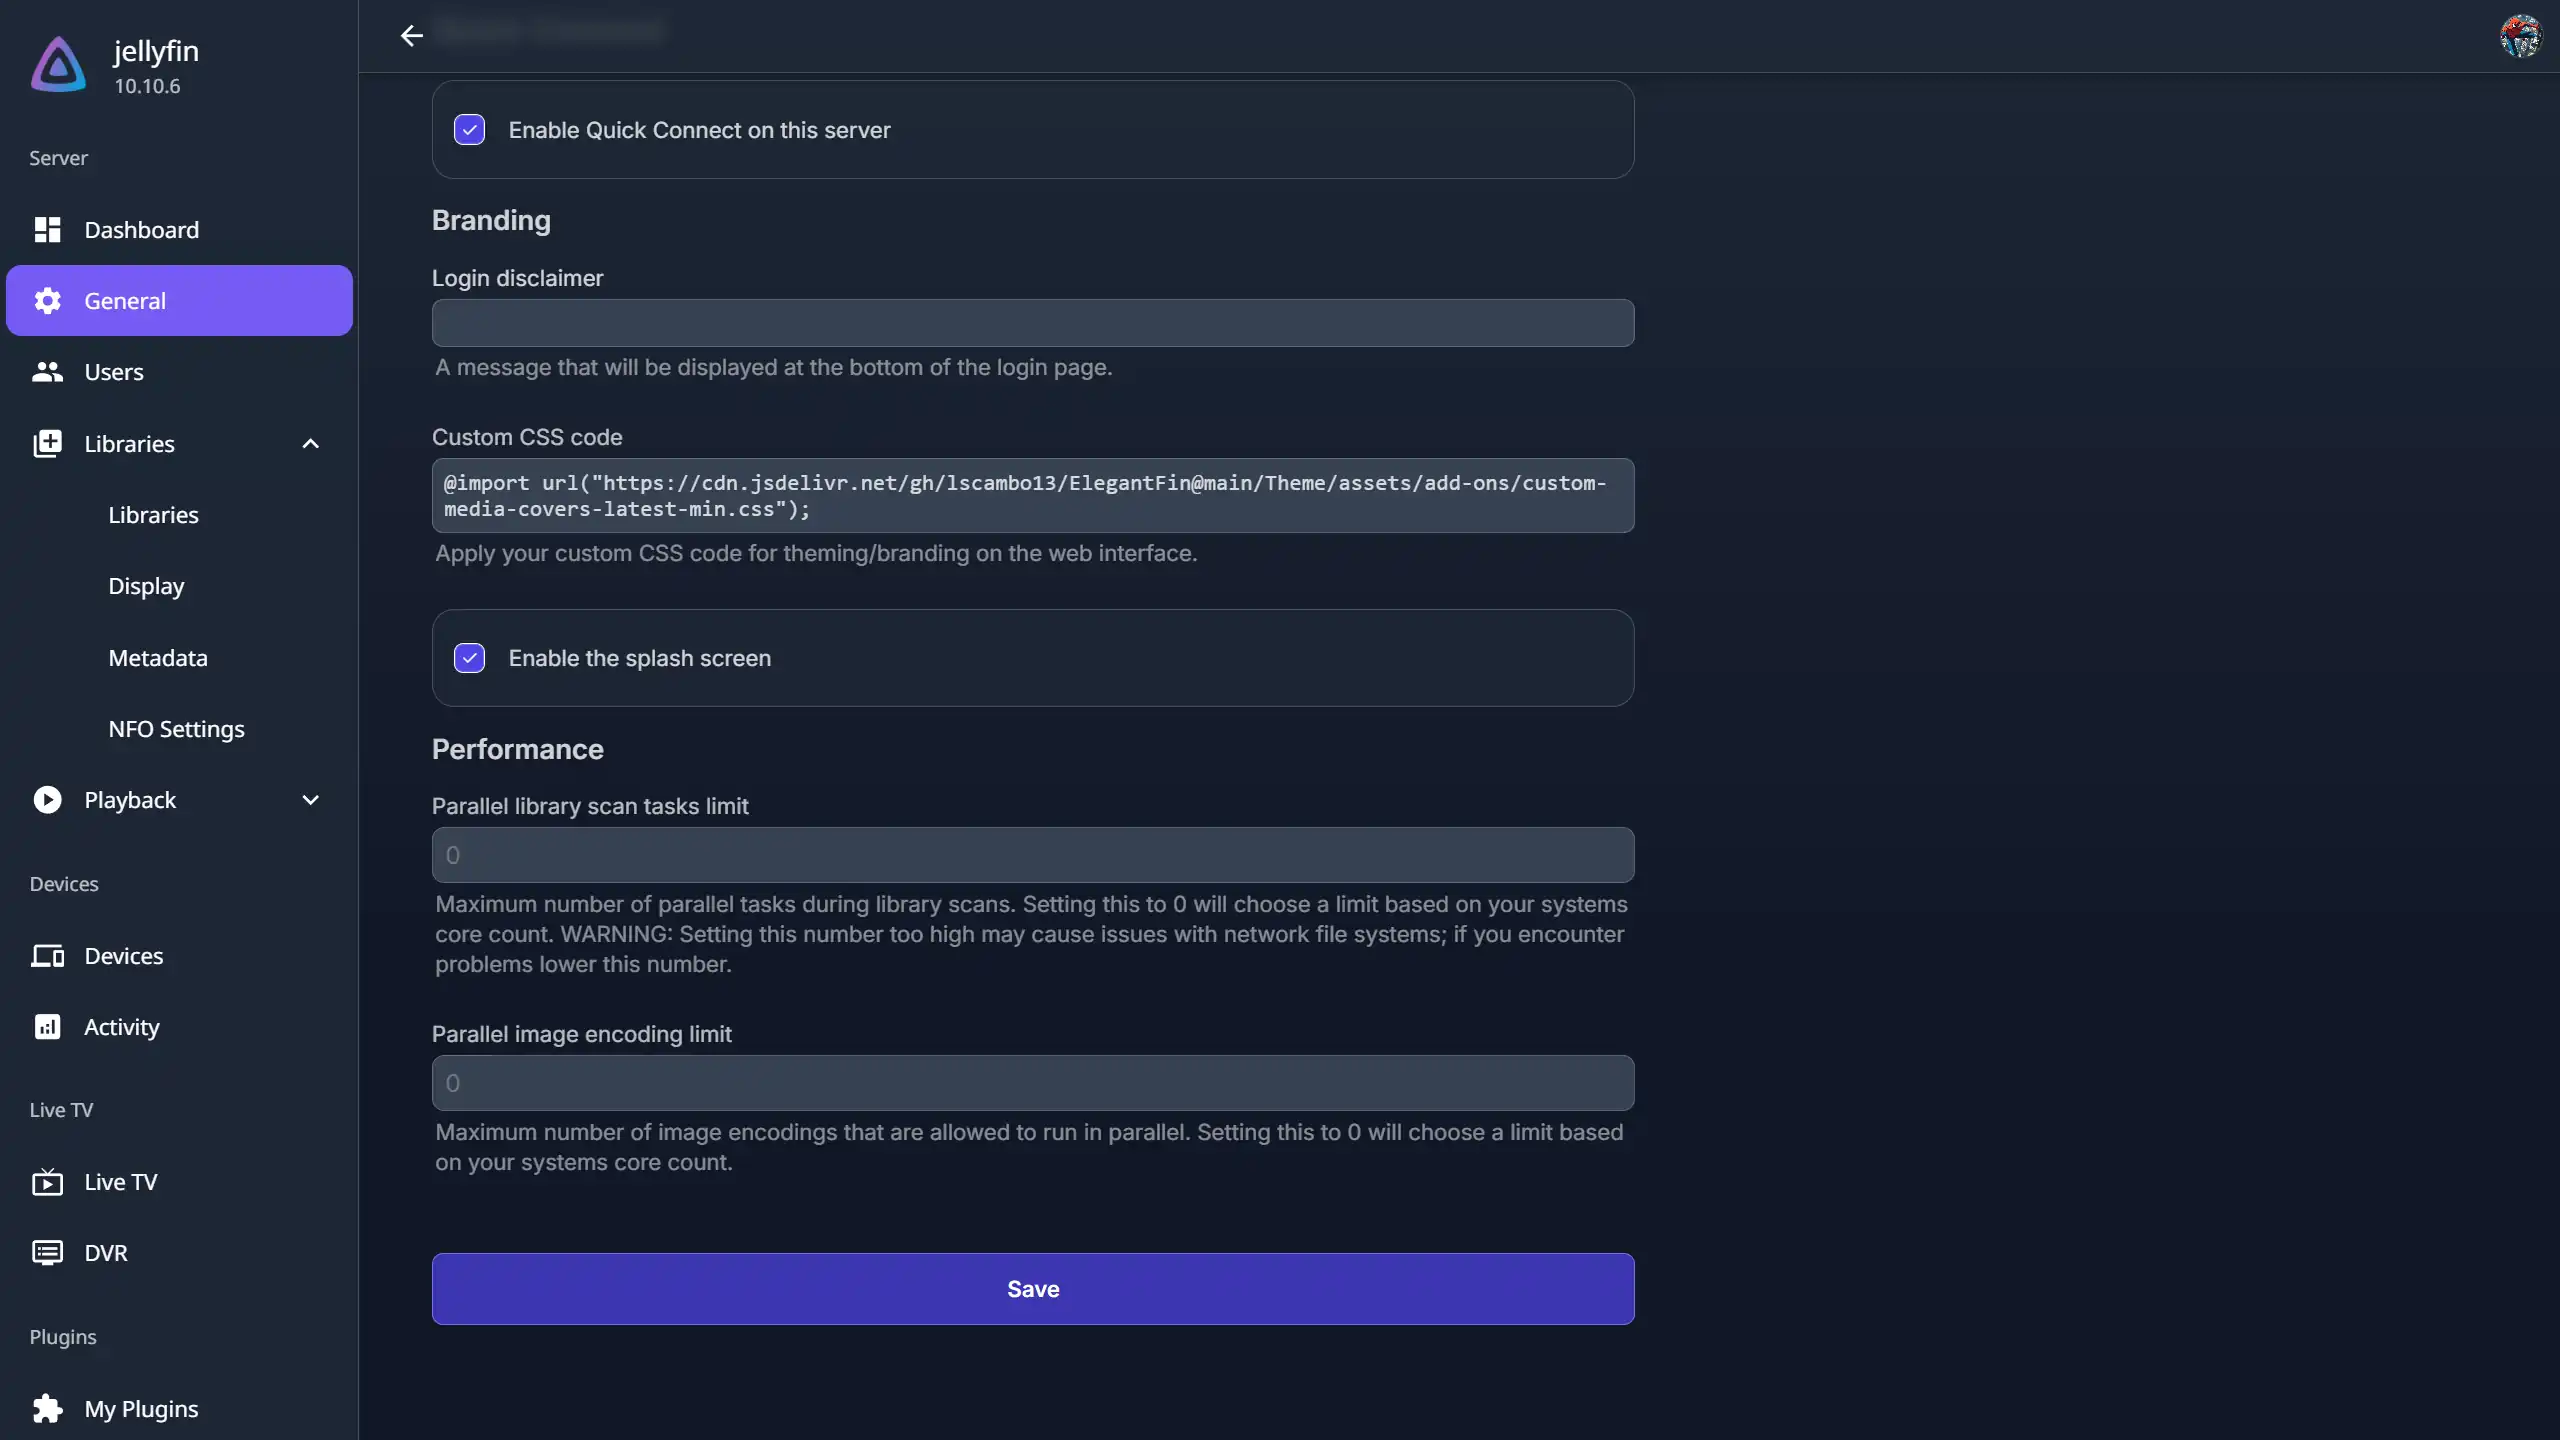Click the Users people icon
2560x1440 pixels.
tap(47, 372)
